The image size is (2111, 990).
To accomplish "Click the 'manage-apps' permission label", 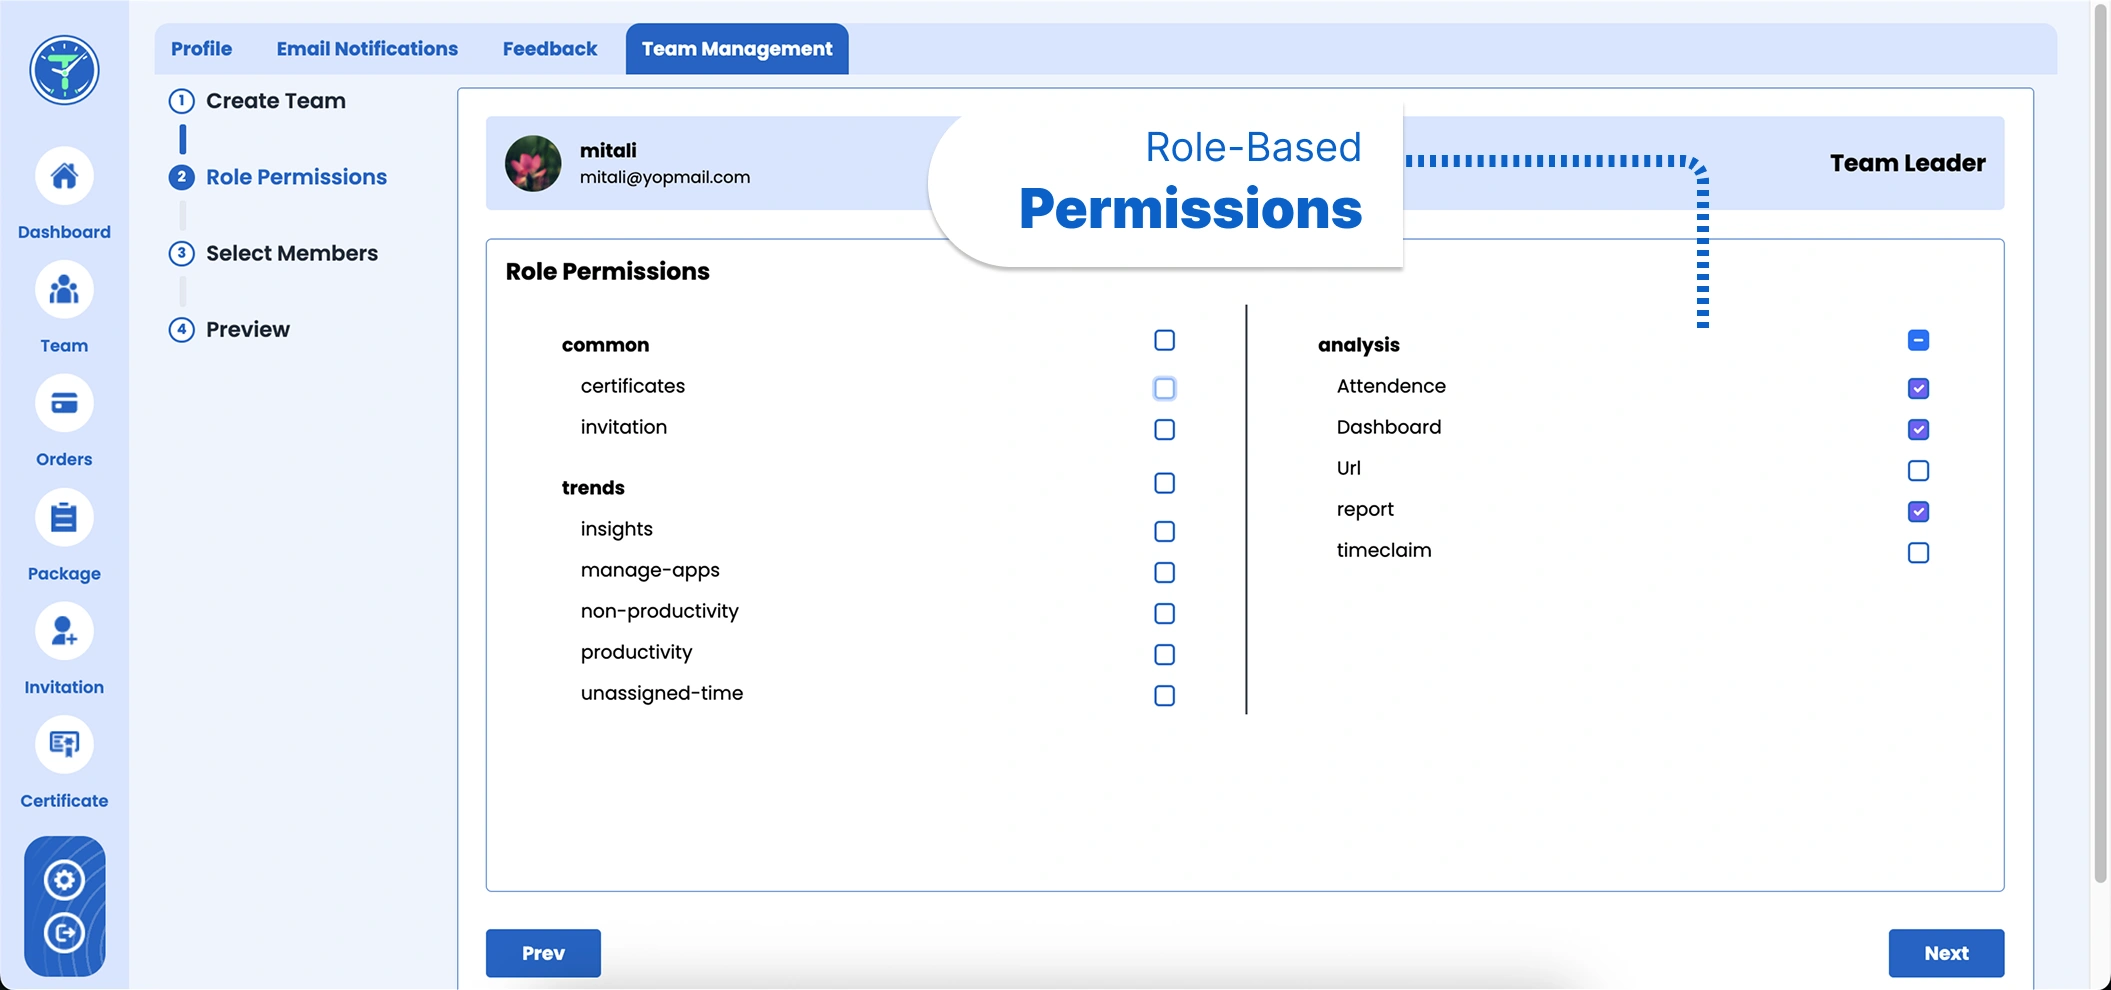I will click(650, 570).
